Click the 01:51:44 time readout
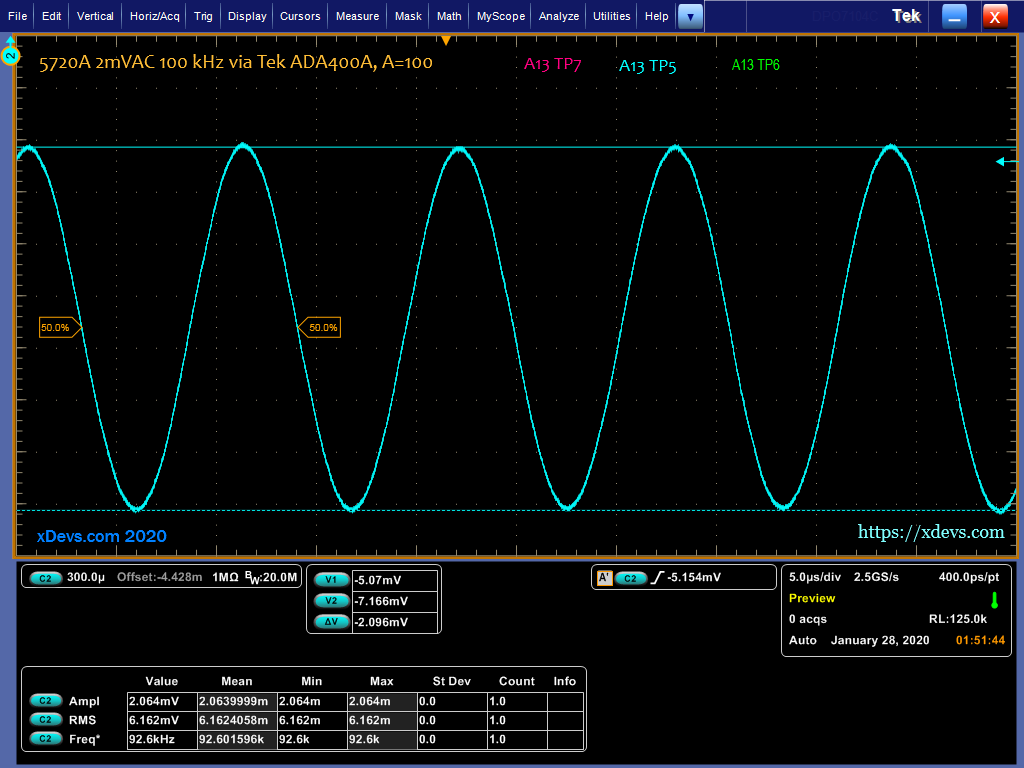The height and width of the screenshot is (768, 1024). [980, 640]
